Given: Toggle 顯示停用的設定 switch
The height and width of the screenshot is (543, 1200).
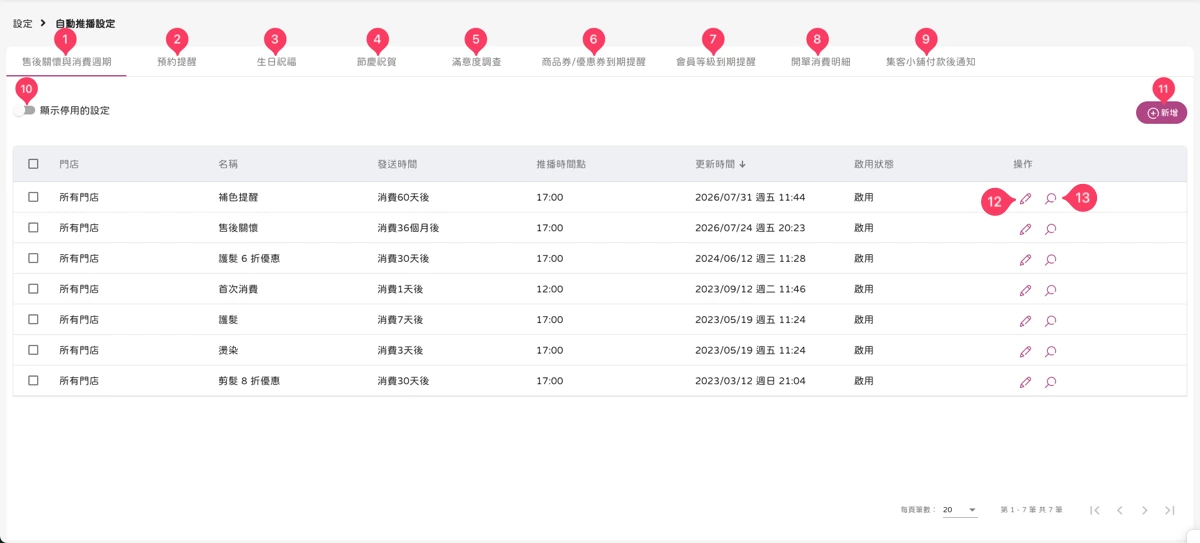Looking at the screenshot, I should (x=25, y=110).
